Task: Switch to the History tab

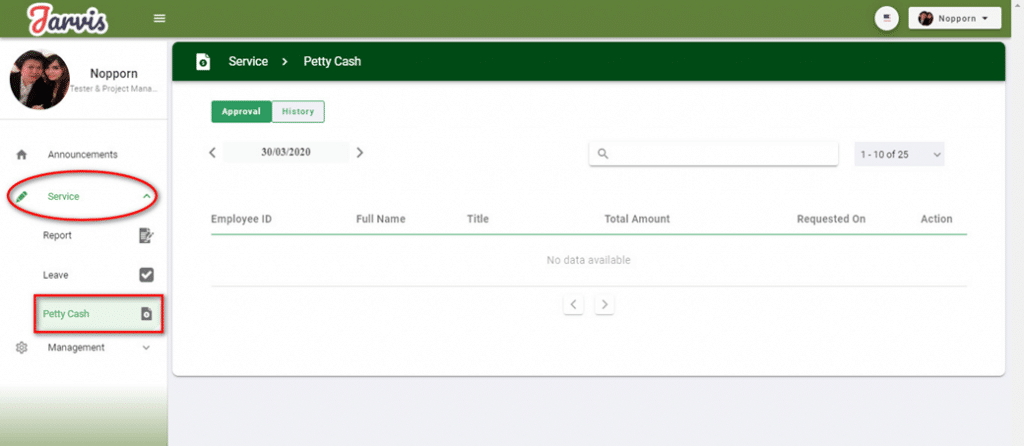Action: [298, 112]
